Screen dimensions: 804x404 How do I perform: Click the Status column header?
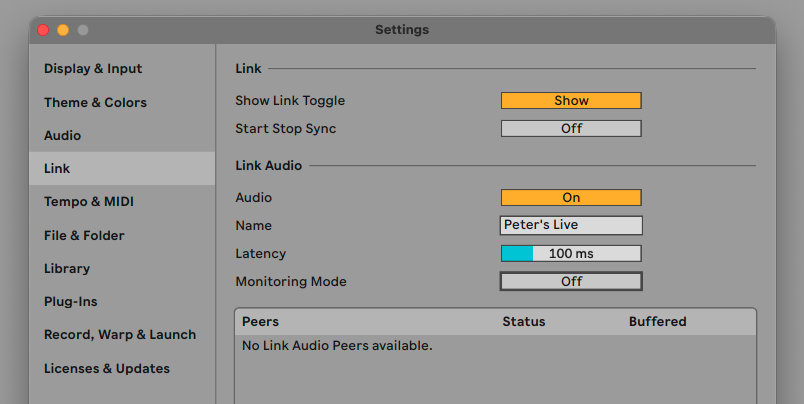tap(524, 322)
